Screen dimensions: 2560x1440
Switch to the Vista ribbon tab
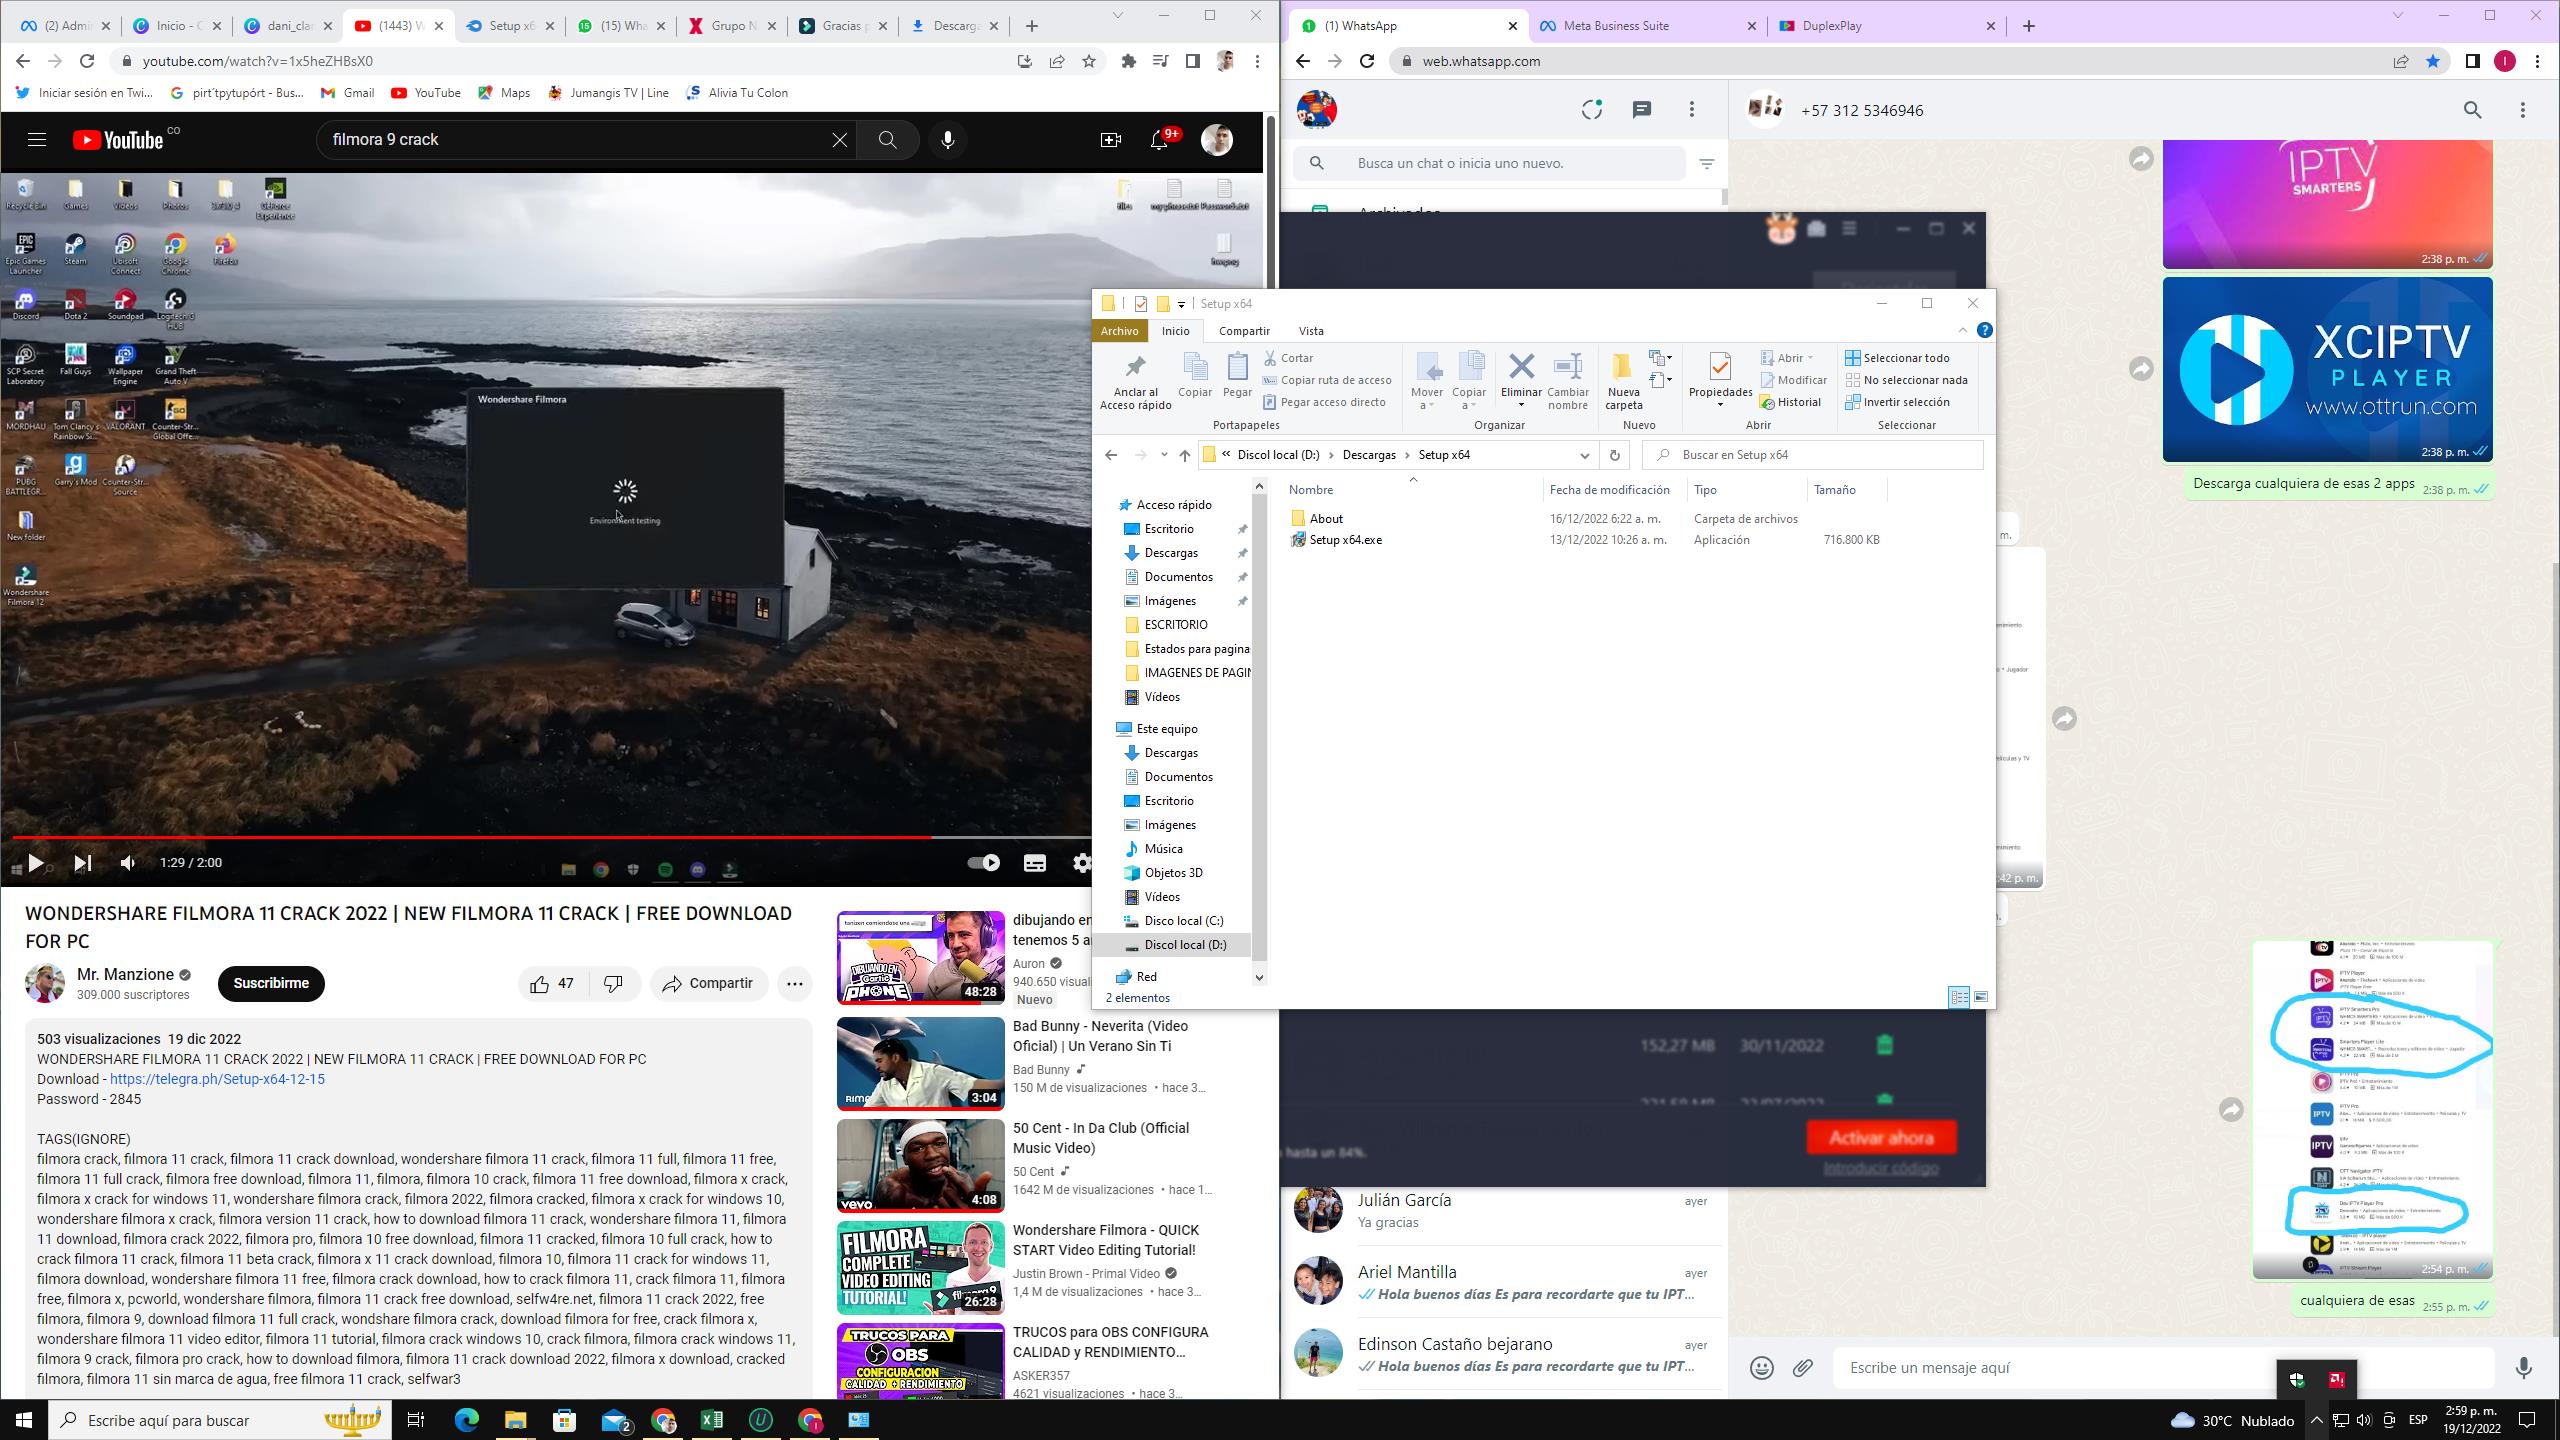1310,331
